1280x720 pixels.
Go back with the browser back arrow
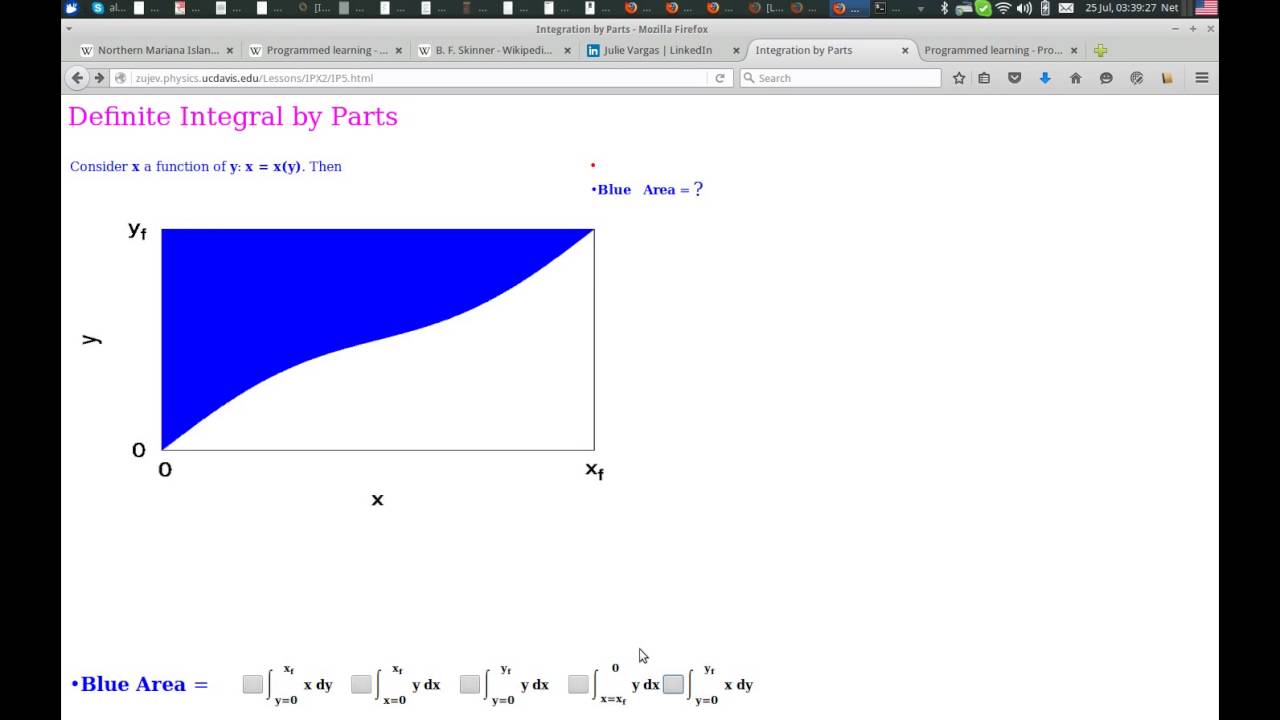tap(77, 78)
